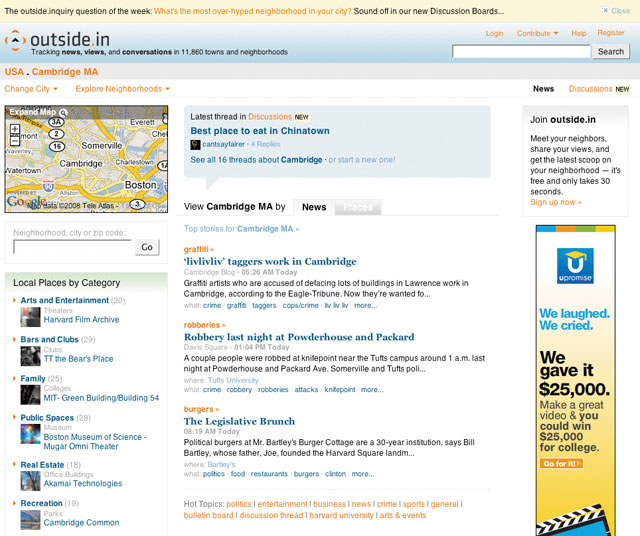Screen dimensions: 640x536
Task: Close the question of the week banner
Action: click(617, 11)
